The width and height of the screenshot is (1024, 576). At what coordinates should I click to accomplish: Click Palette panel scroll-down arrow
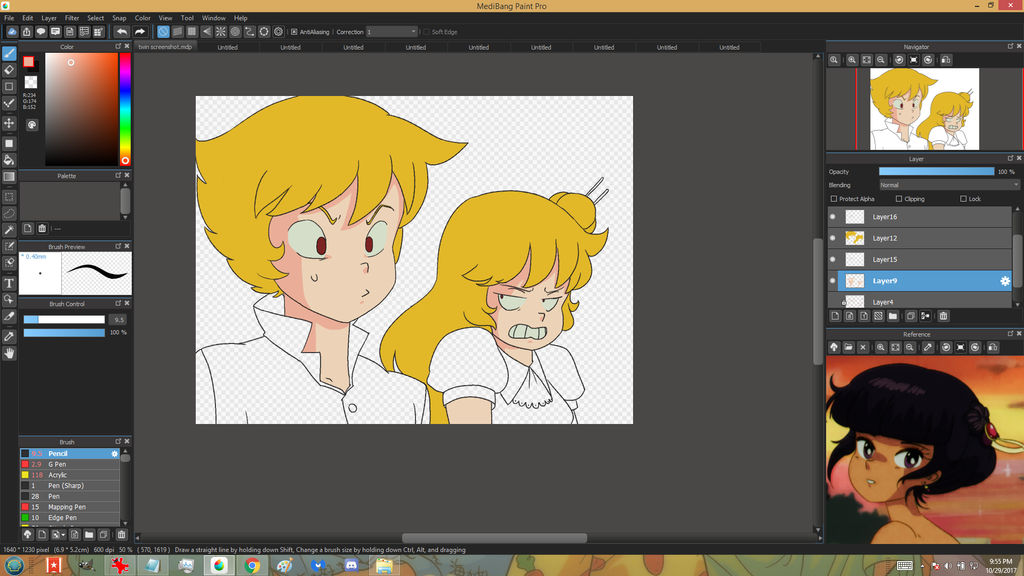(125, 217)
